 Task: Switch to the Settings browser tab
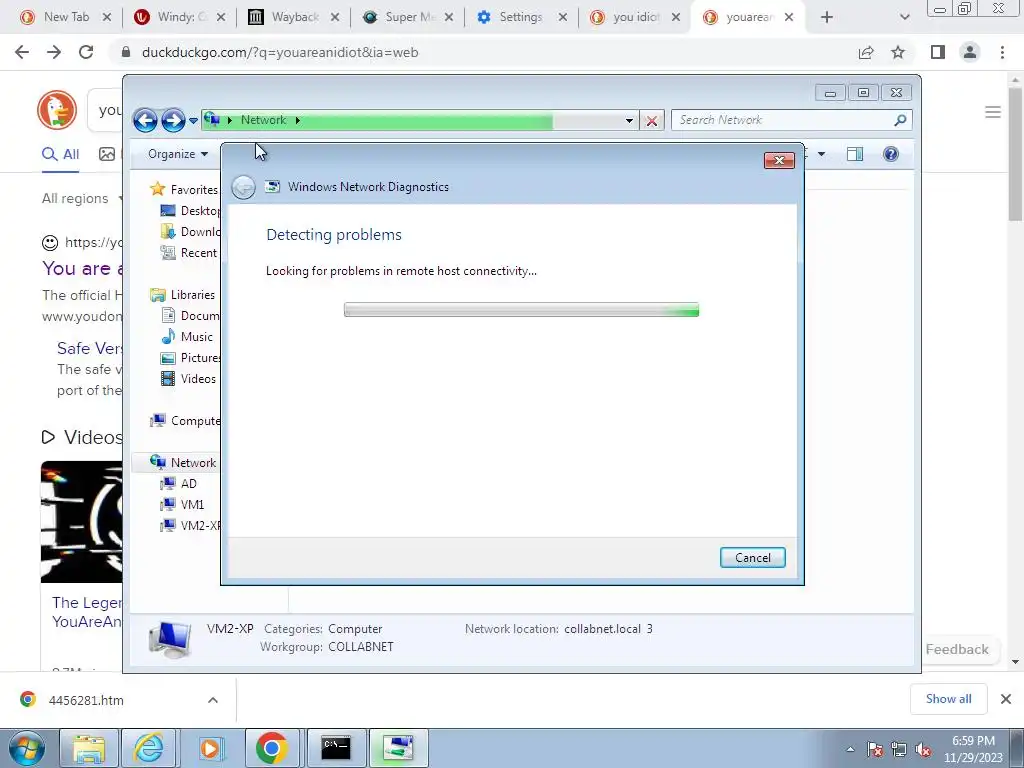[520, 17]
